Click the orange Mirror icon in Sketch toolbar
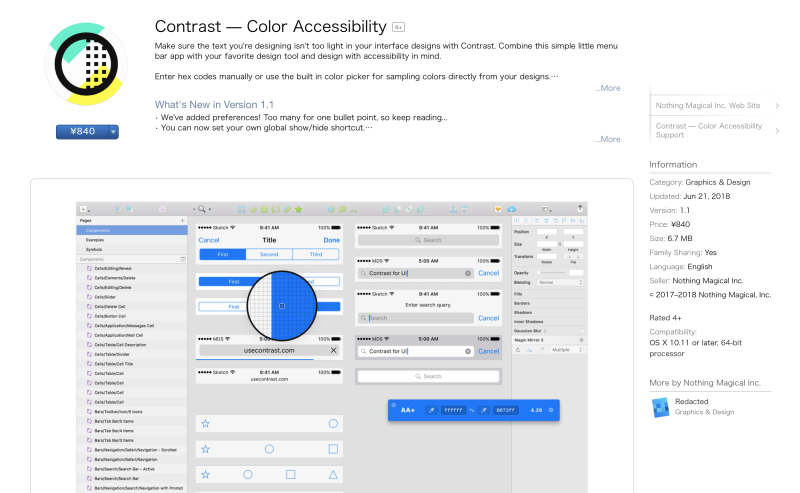This screenshot has width=800, height=493. click(x=498, y=209)
